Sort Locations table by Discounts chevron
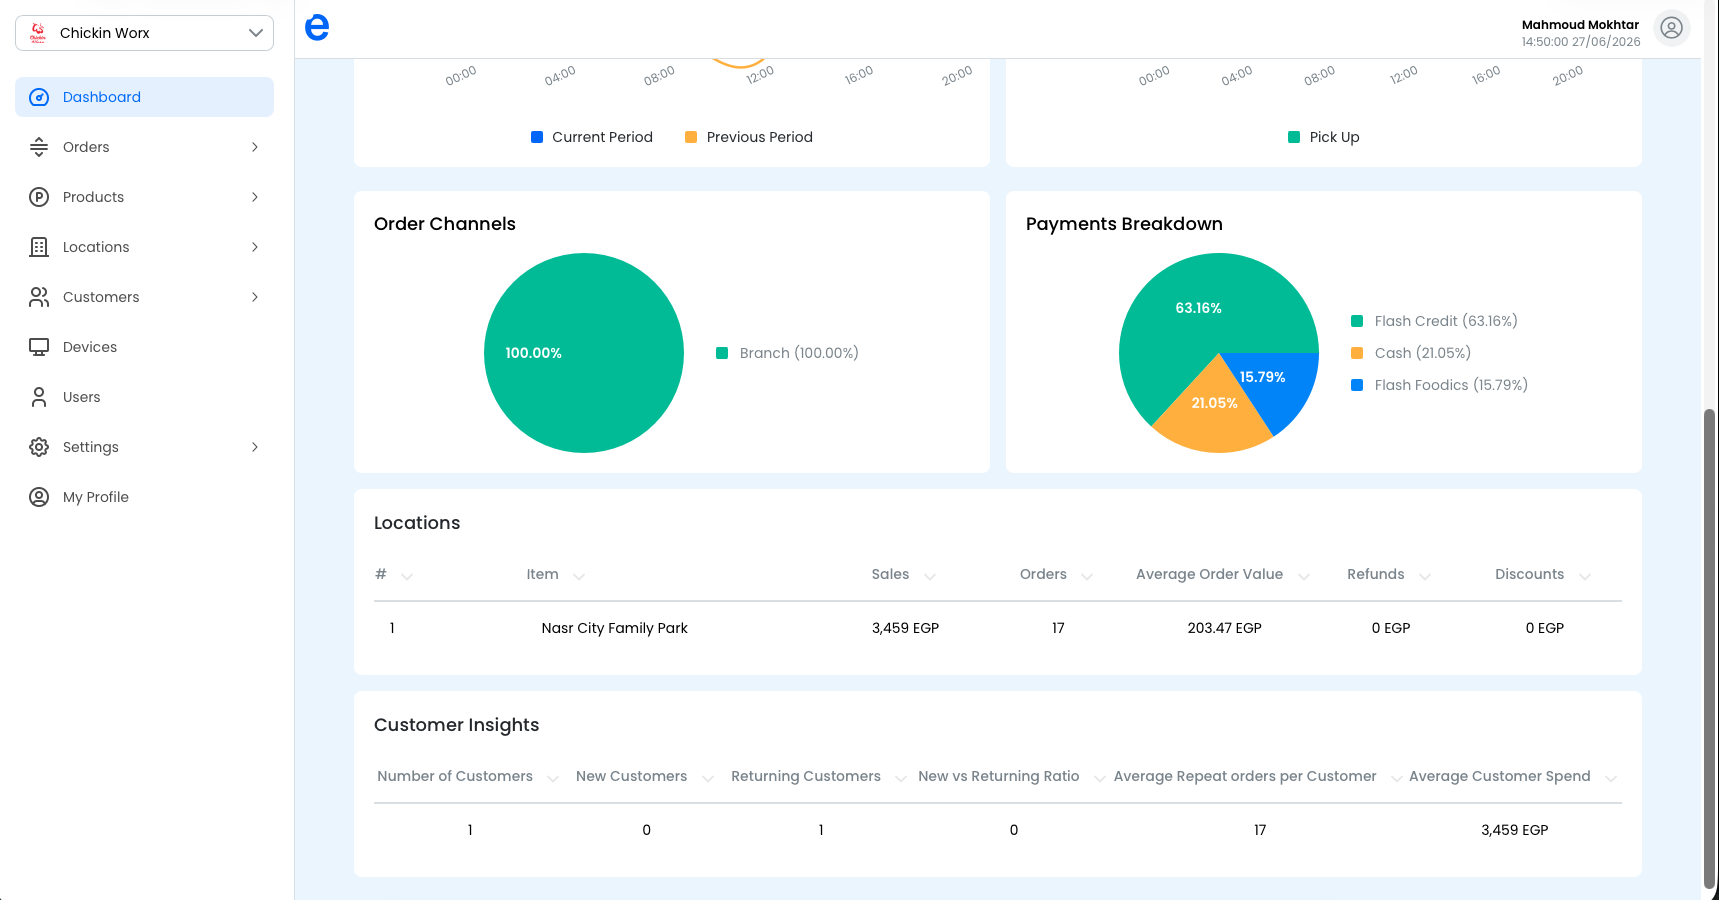 1585,575
